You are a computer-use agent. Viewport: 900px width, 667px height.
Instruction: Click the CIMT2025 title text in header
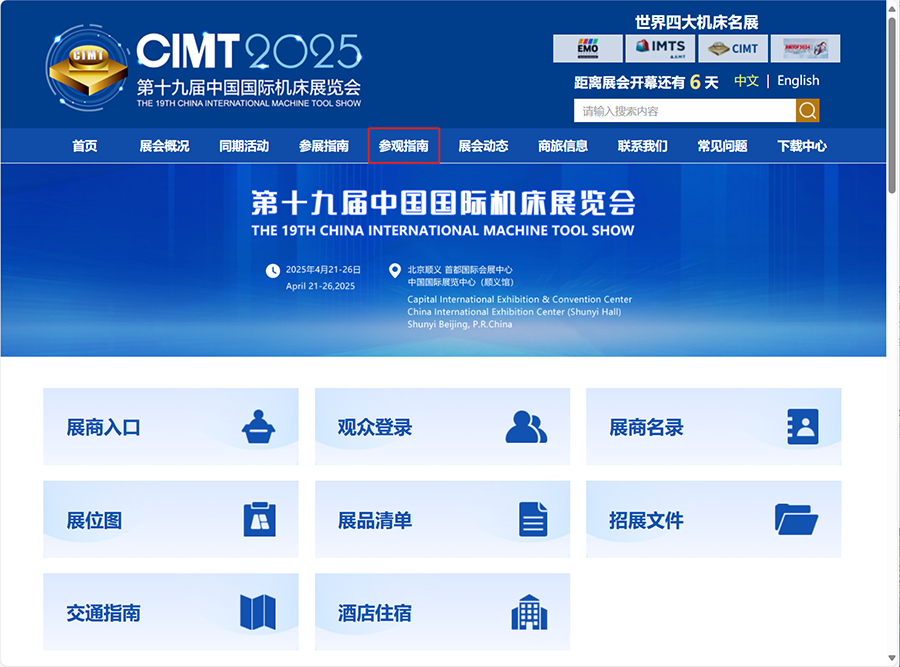(x=249, y=51)
